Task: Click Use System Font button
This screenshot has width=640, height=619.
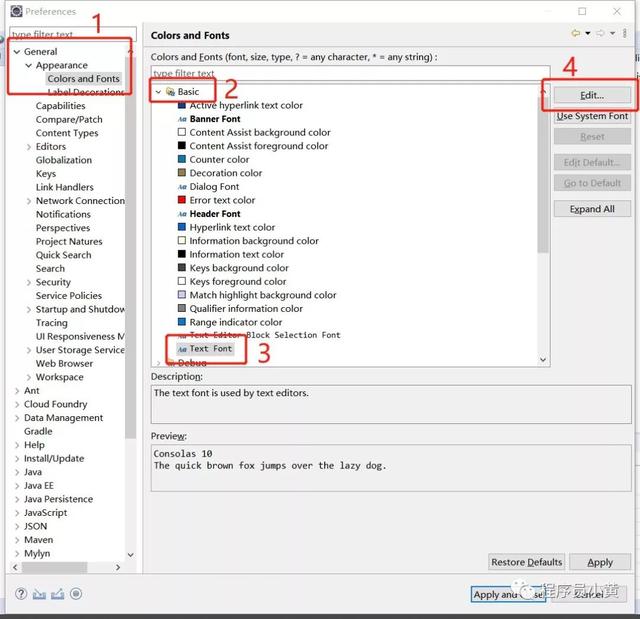Action: [x=592, y=116]
